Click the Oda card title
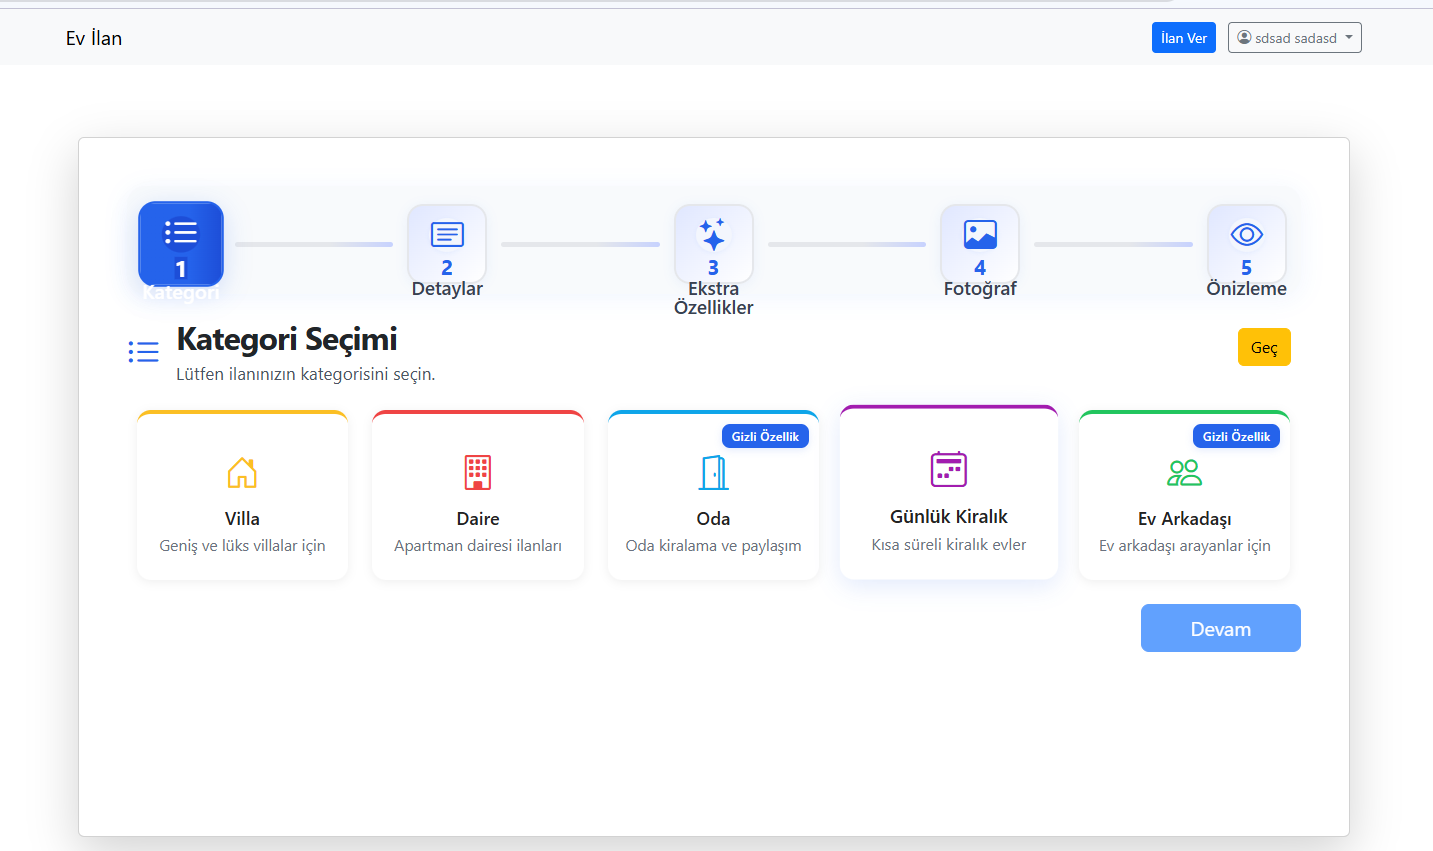The image size is (1433, 851). 713,518
